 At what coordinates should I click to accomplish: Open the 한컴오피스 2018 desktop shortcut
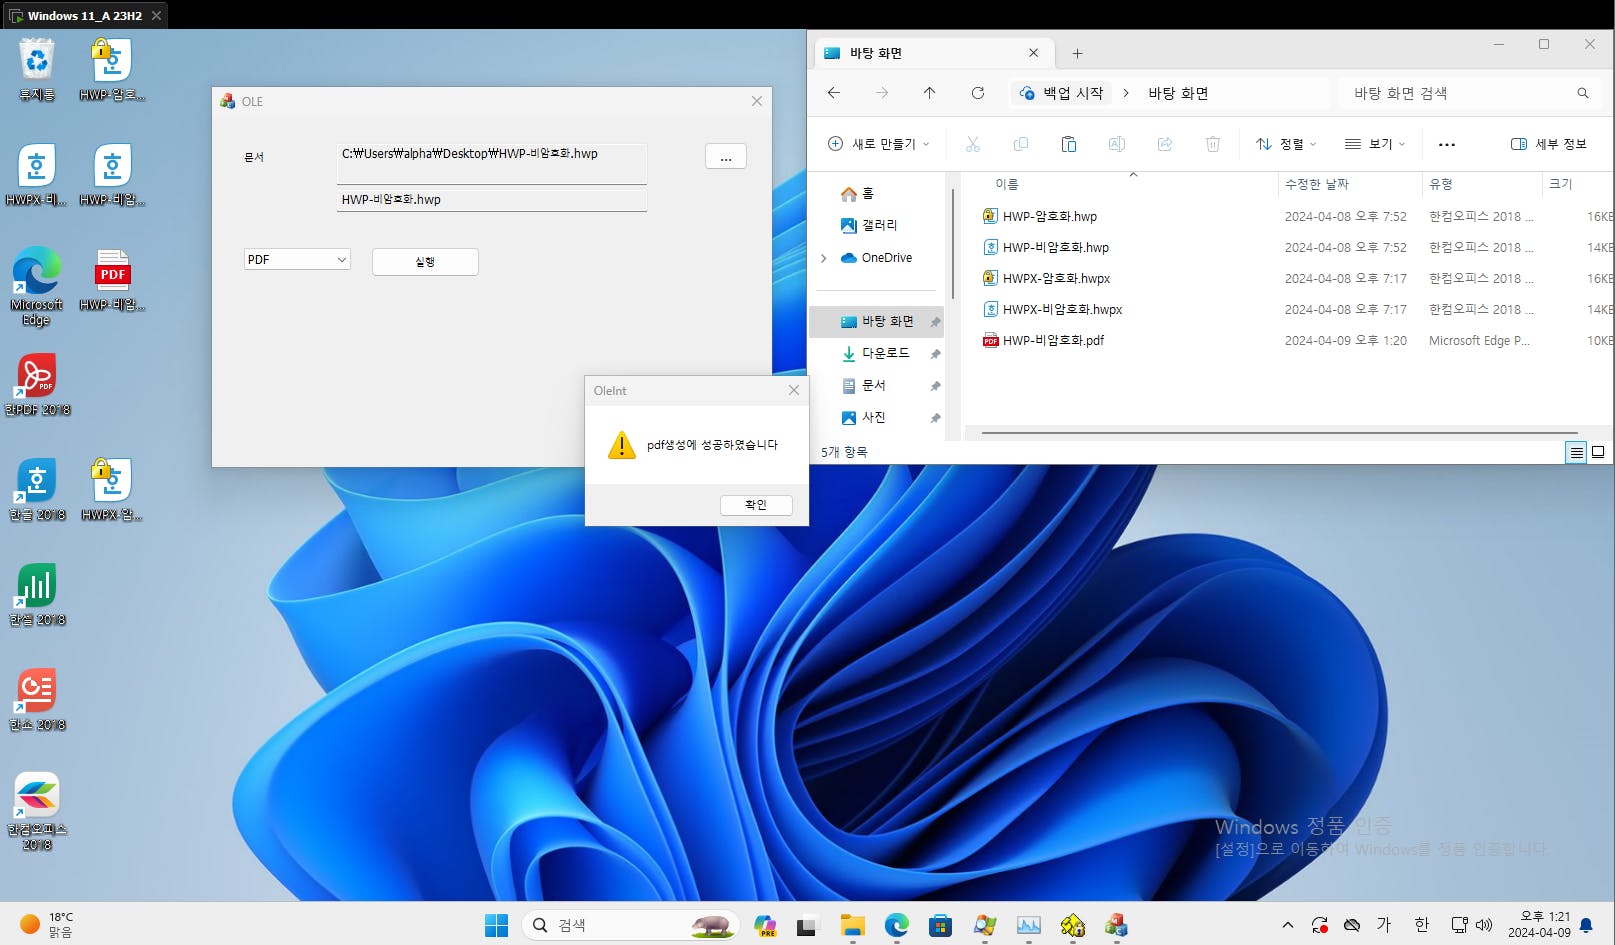tap(37, 811)
